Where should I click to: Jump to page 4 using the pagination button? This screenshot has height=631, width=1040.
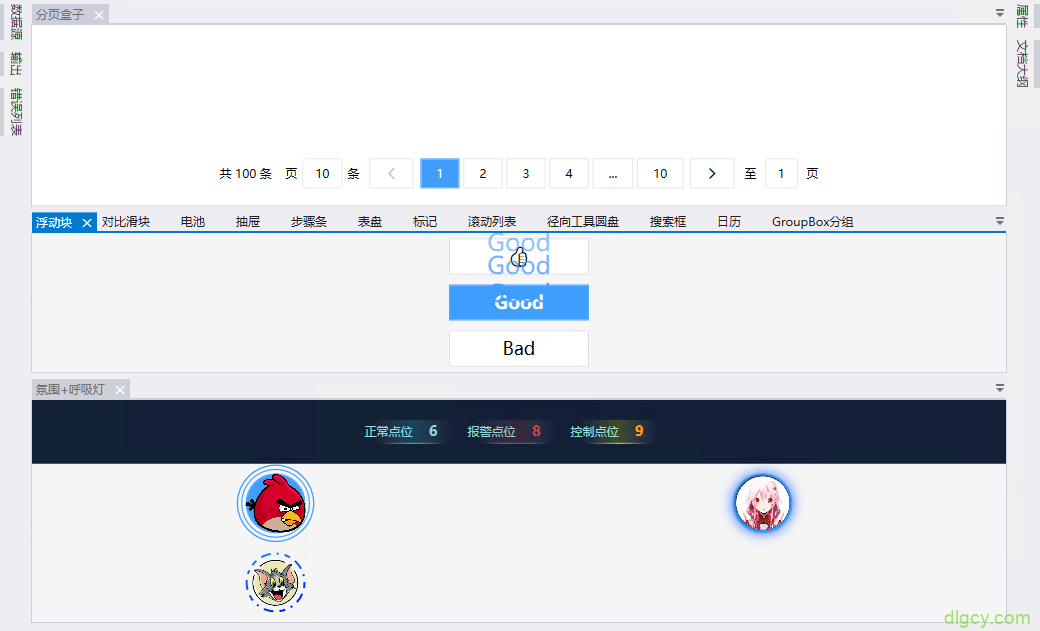(569, 173)
